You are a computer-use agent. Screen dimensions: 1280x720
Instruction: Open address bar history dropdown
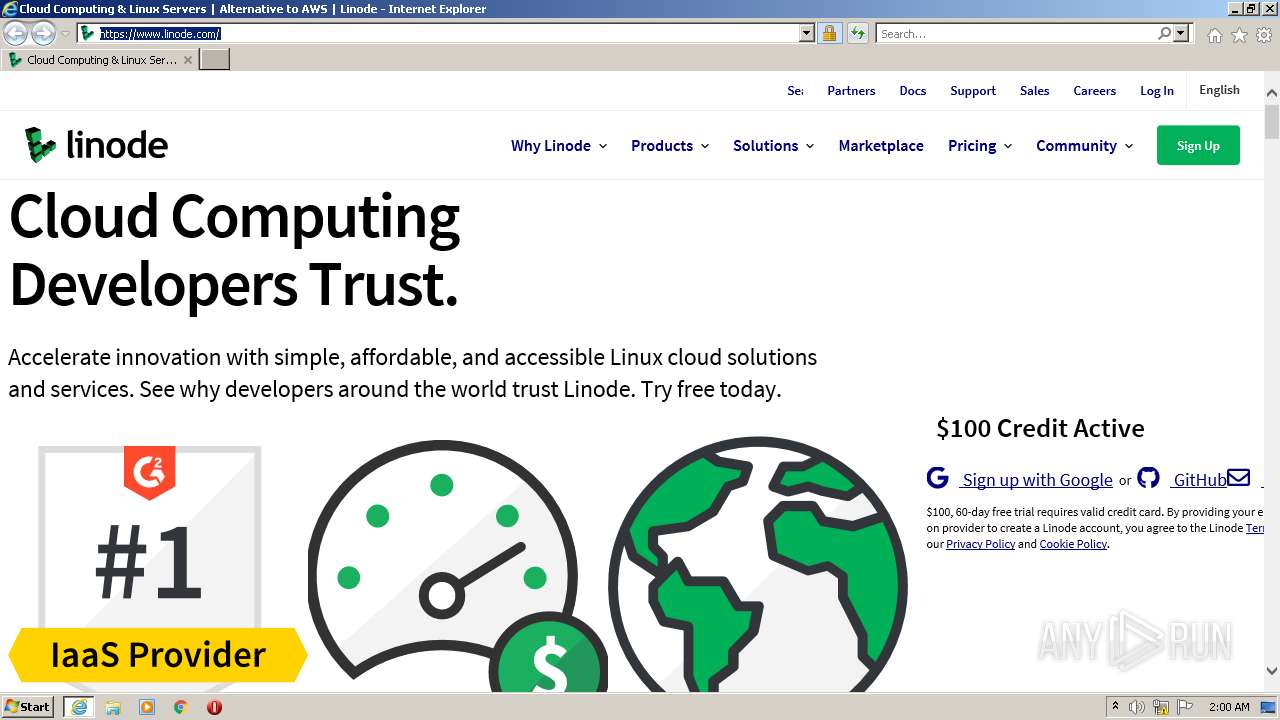(807, 34)
